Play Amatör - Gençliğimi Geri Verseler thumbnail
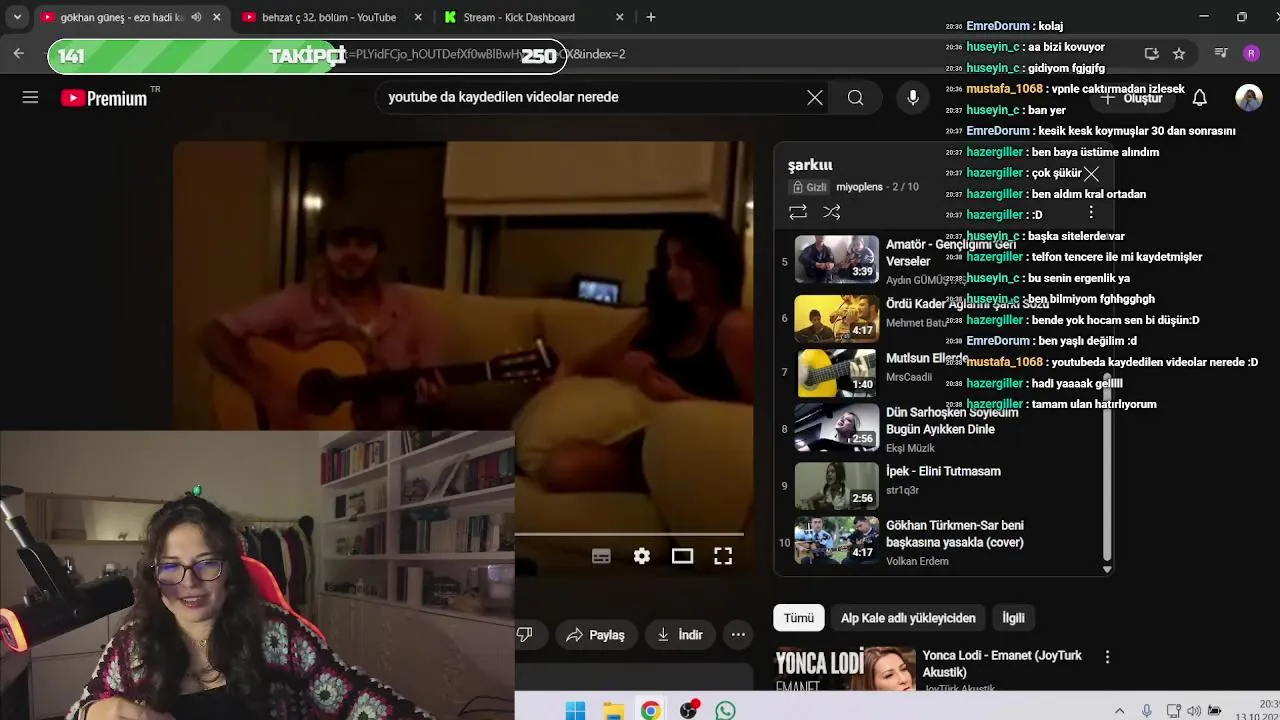The image size is (1280, 720). 836,260
